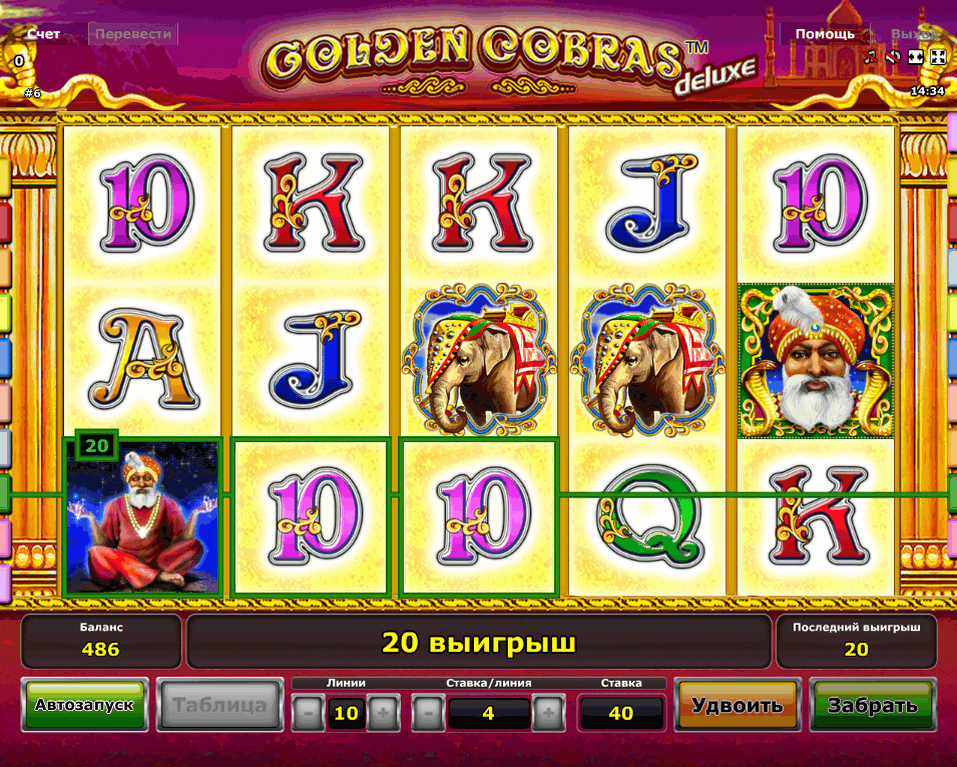Collect winnings with Забрать

pos(872,705)
